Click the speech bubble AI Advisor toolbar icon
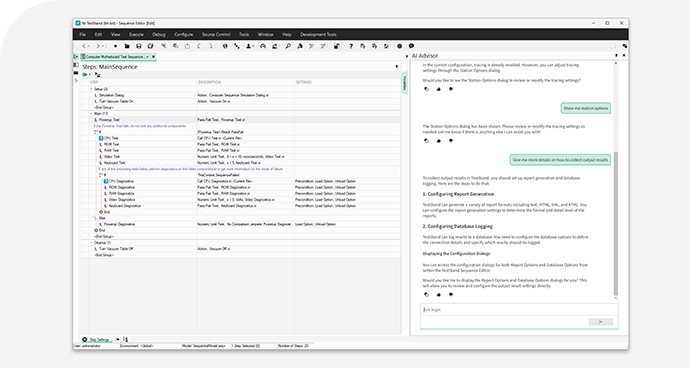 (x=411, y=46)
